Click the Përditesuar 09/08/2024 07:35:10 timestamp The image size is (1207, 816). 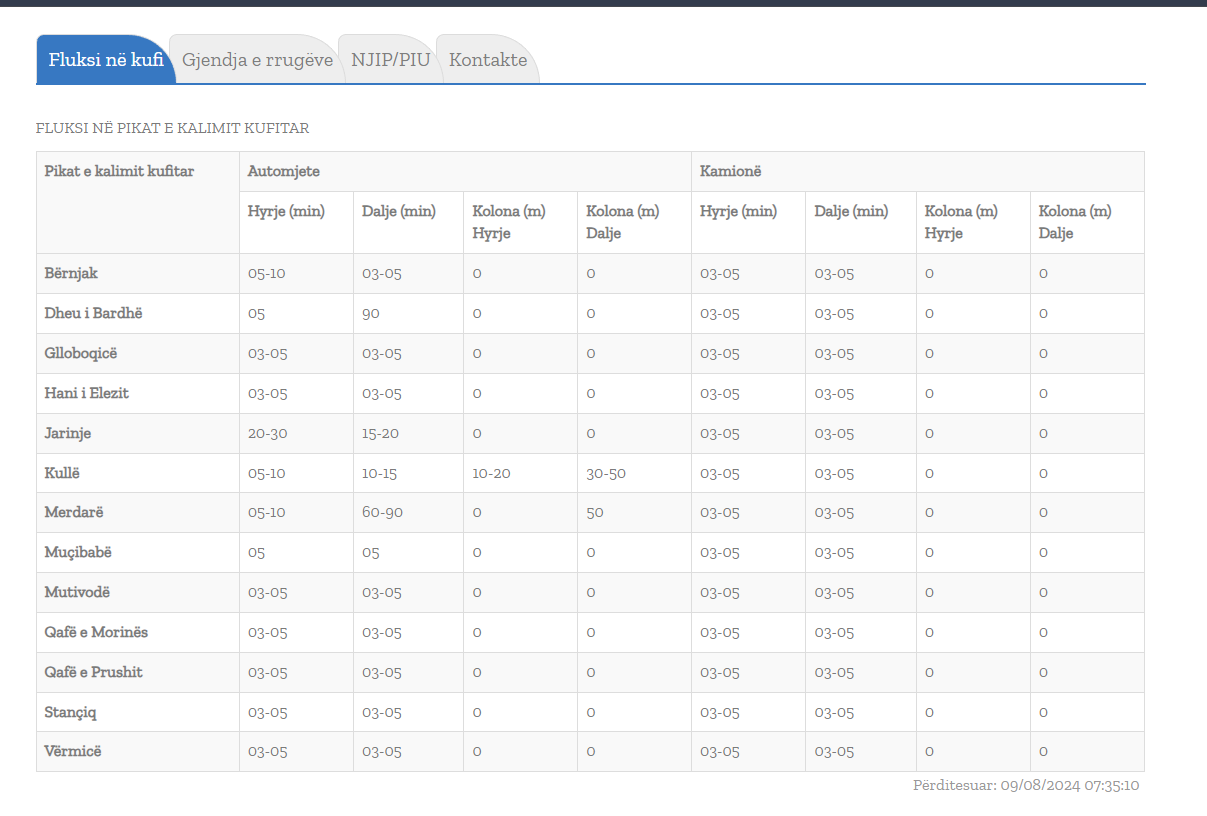tap(1026, 785)
